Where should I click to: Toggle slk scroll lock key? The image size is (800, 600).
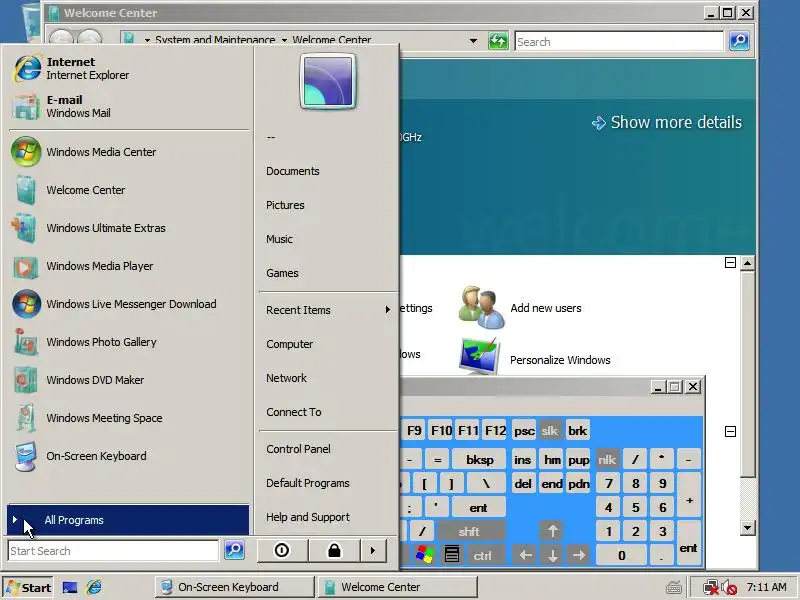(x=549, y=431)
